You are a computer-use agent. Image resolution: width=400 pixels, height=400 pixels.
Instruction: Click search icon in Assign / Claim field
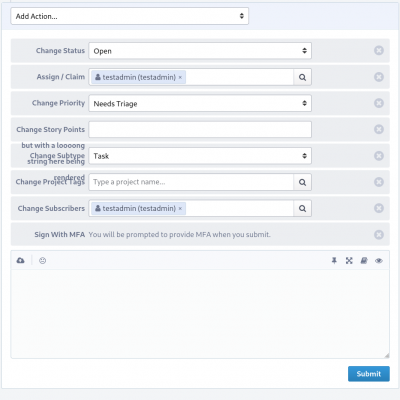point(302,77)
